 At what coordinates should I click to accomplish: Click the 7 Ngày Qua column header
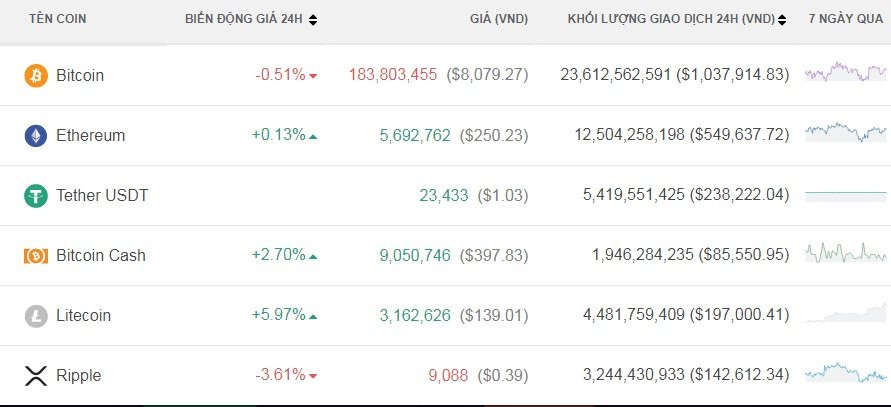[845, 19]
